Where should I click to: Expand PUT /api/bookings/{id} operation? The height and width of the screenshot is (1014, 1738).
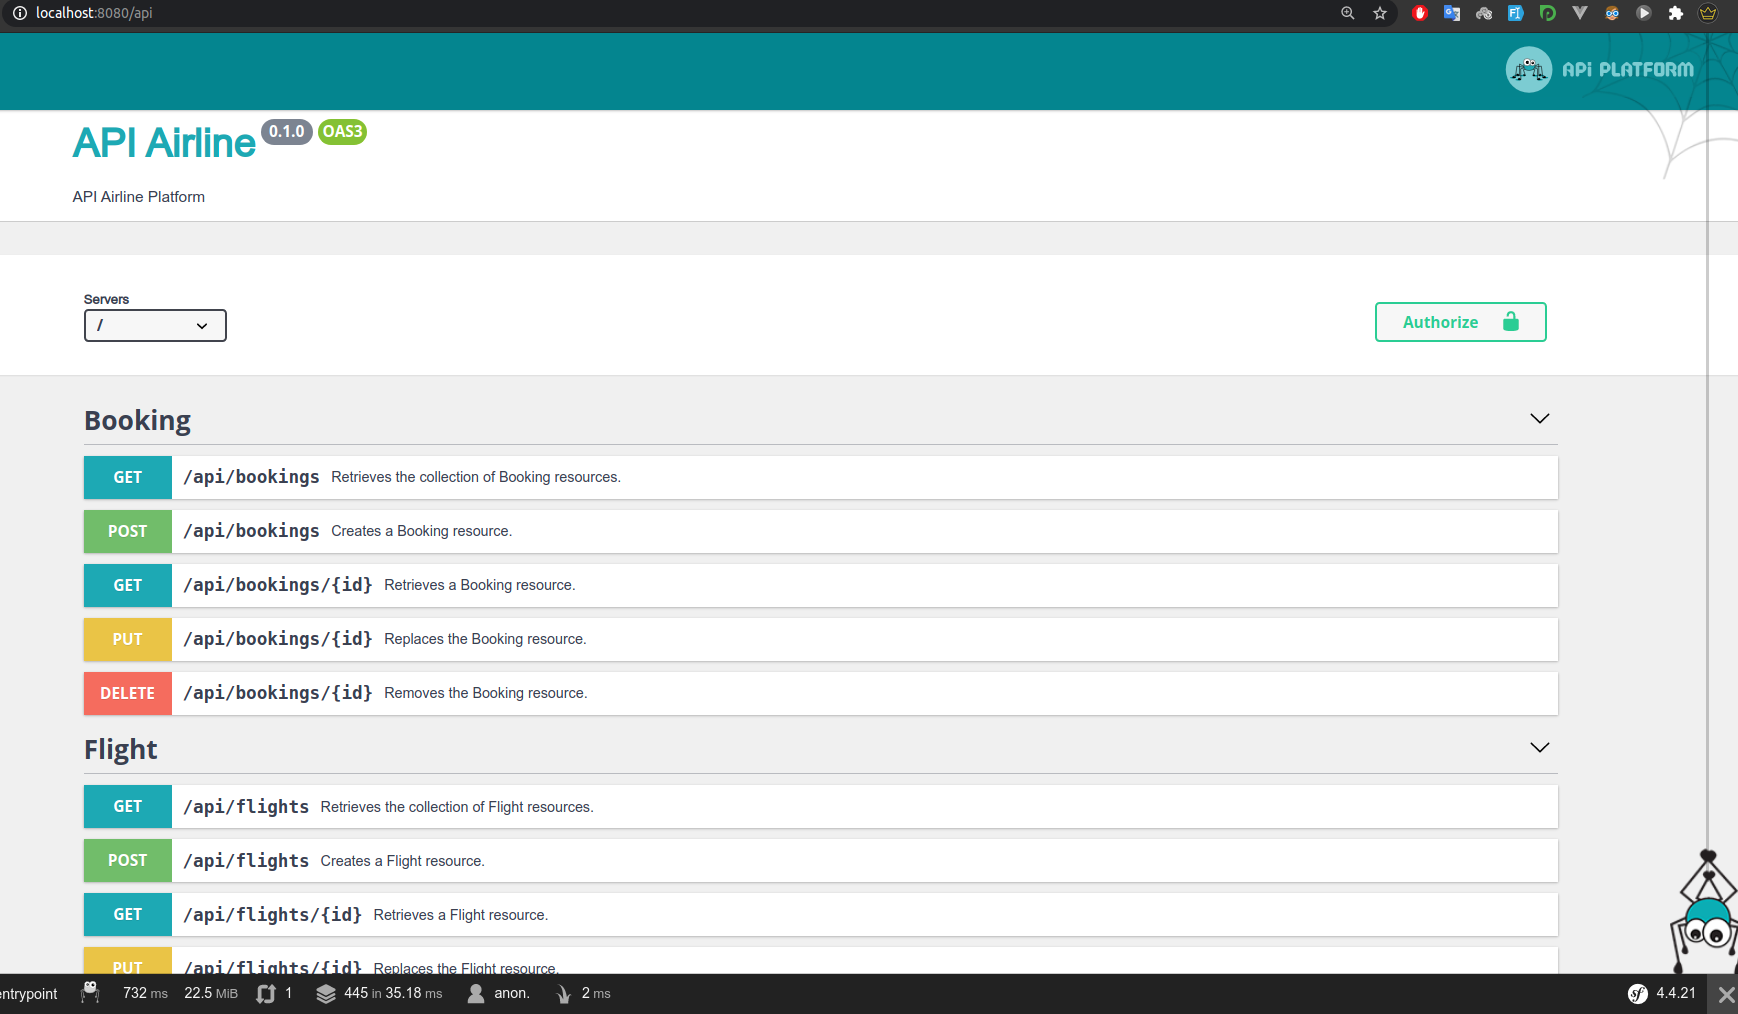point(821,639)
